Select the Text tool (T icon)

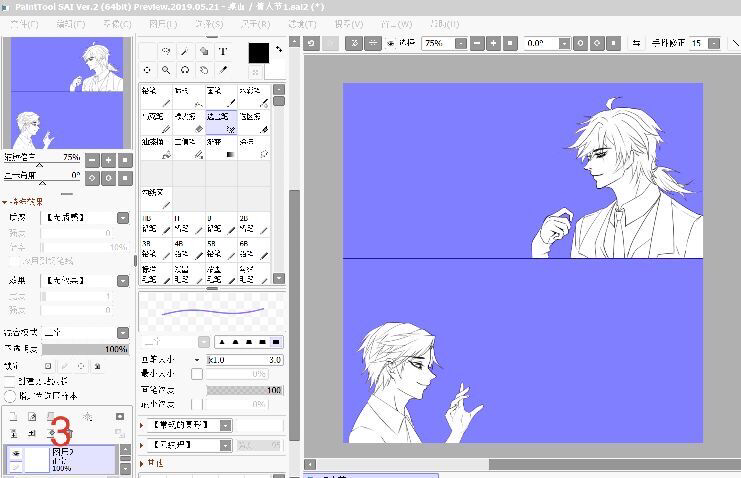[x=223, y=51]
